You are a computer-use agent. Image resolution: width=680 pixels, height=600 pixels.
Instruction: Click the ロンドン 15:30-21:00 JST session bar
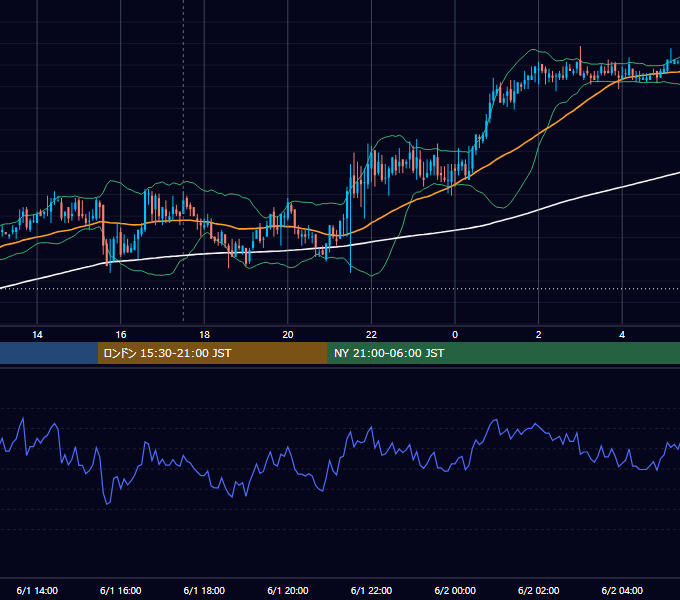click(x=212, y=353)
